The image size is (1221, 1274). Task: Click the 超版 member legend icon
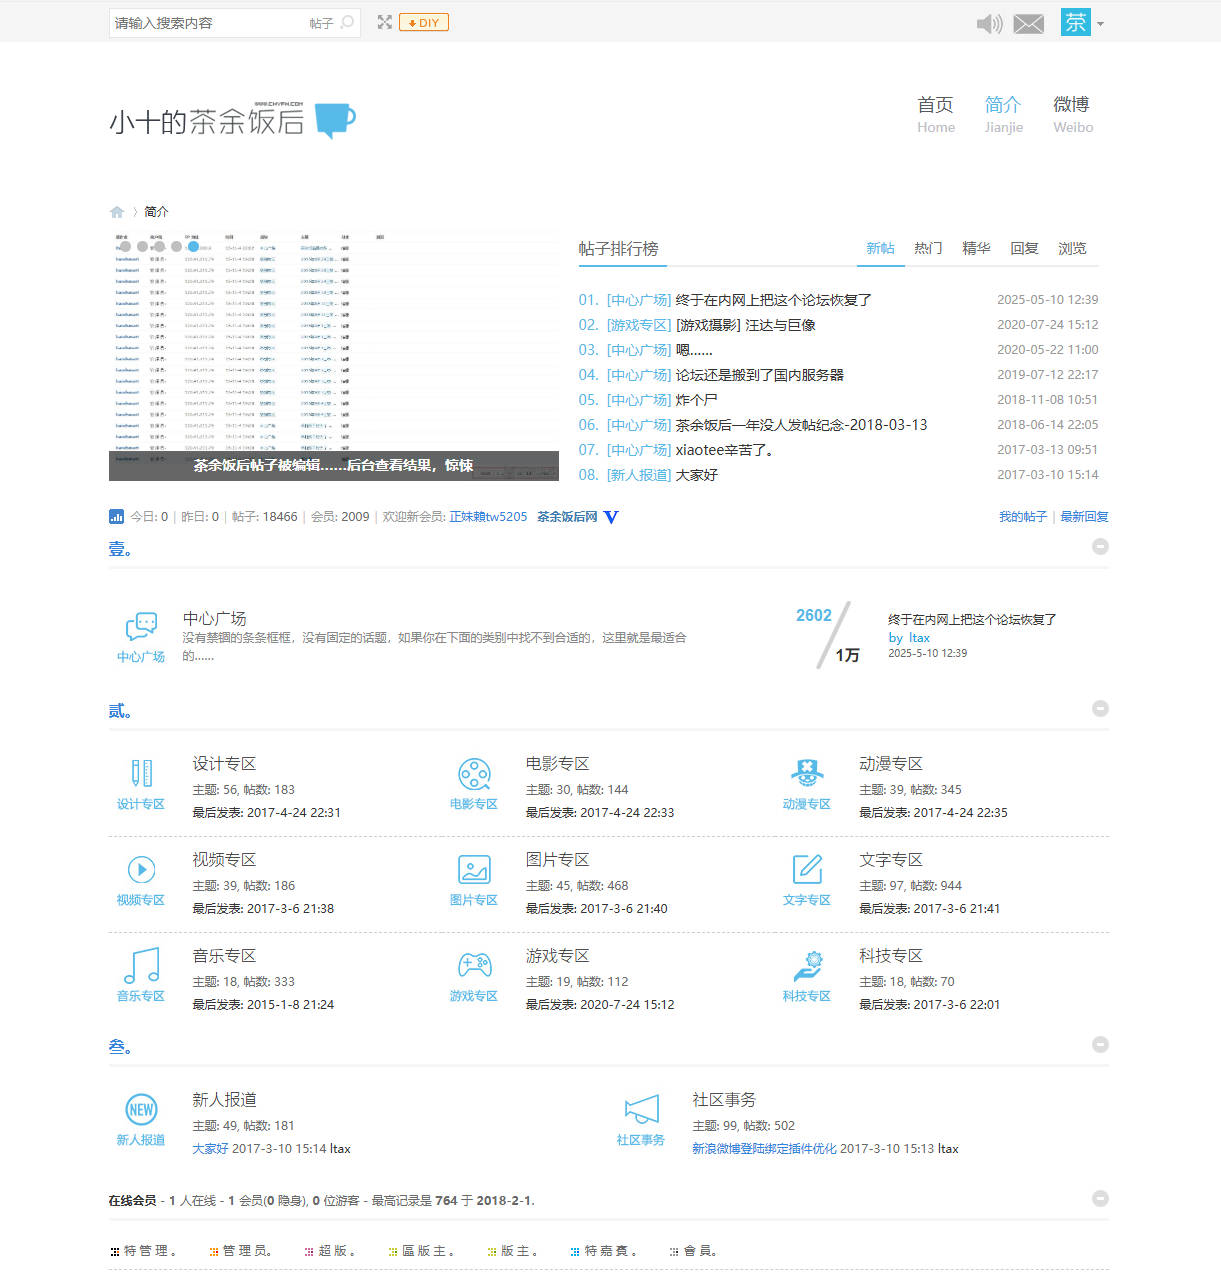pyautogui.click(x=310, y=1252)
